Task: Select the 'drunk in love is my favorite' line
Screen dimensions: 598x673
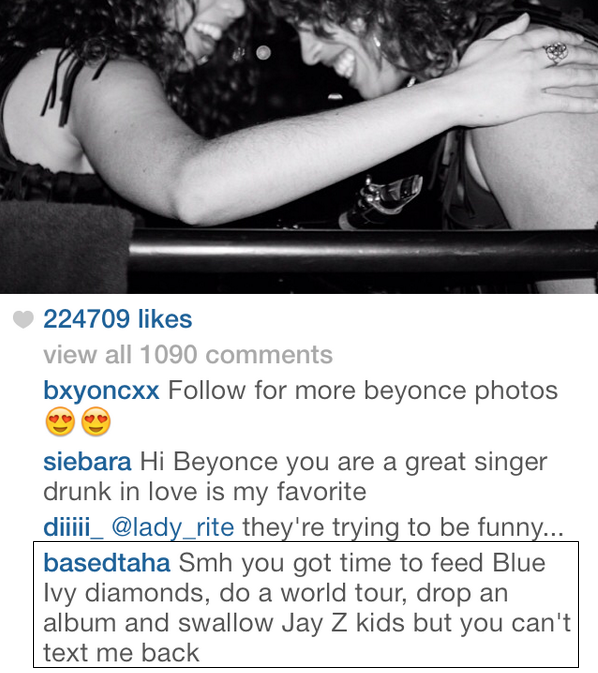Action: tap(205, 492)
